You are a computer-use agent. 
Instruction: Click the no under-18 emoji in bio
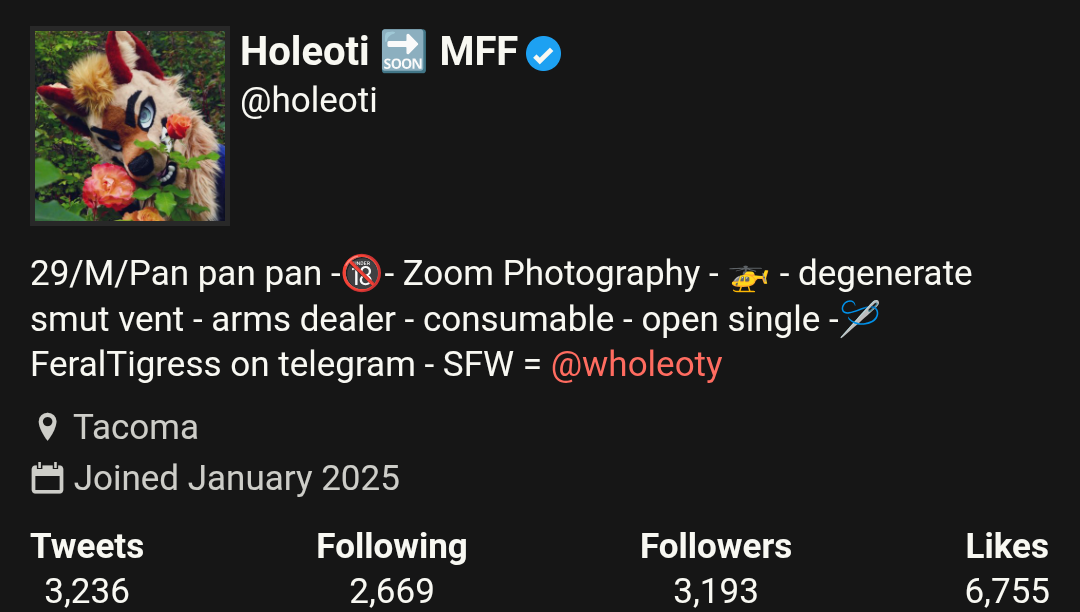pos(362,273)
